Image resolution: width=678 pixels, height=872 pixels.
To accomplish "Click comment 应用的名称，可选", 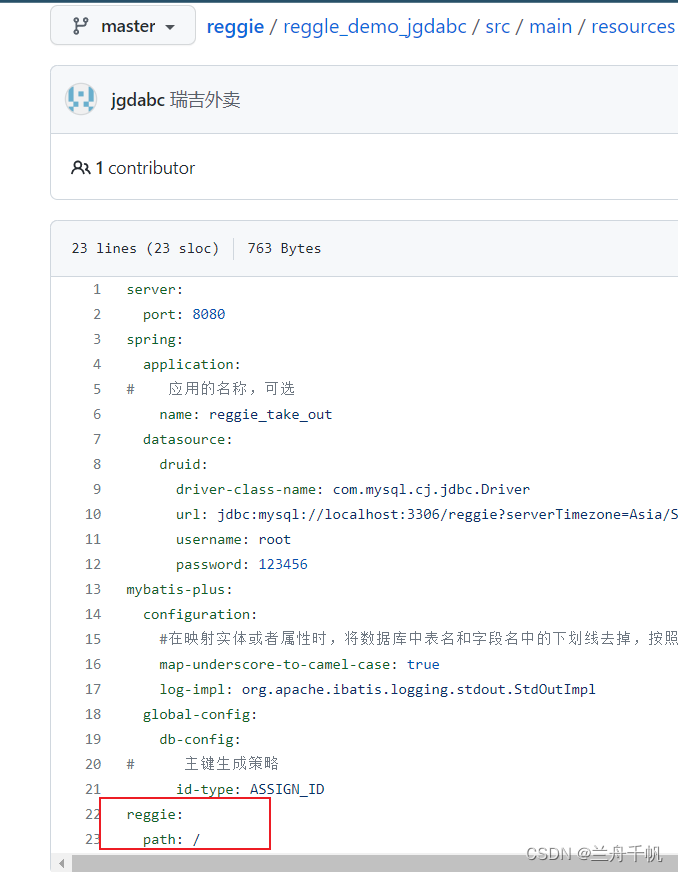I will pyautogui.click(x=231, y=389).
